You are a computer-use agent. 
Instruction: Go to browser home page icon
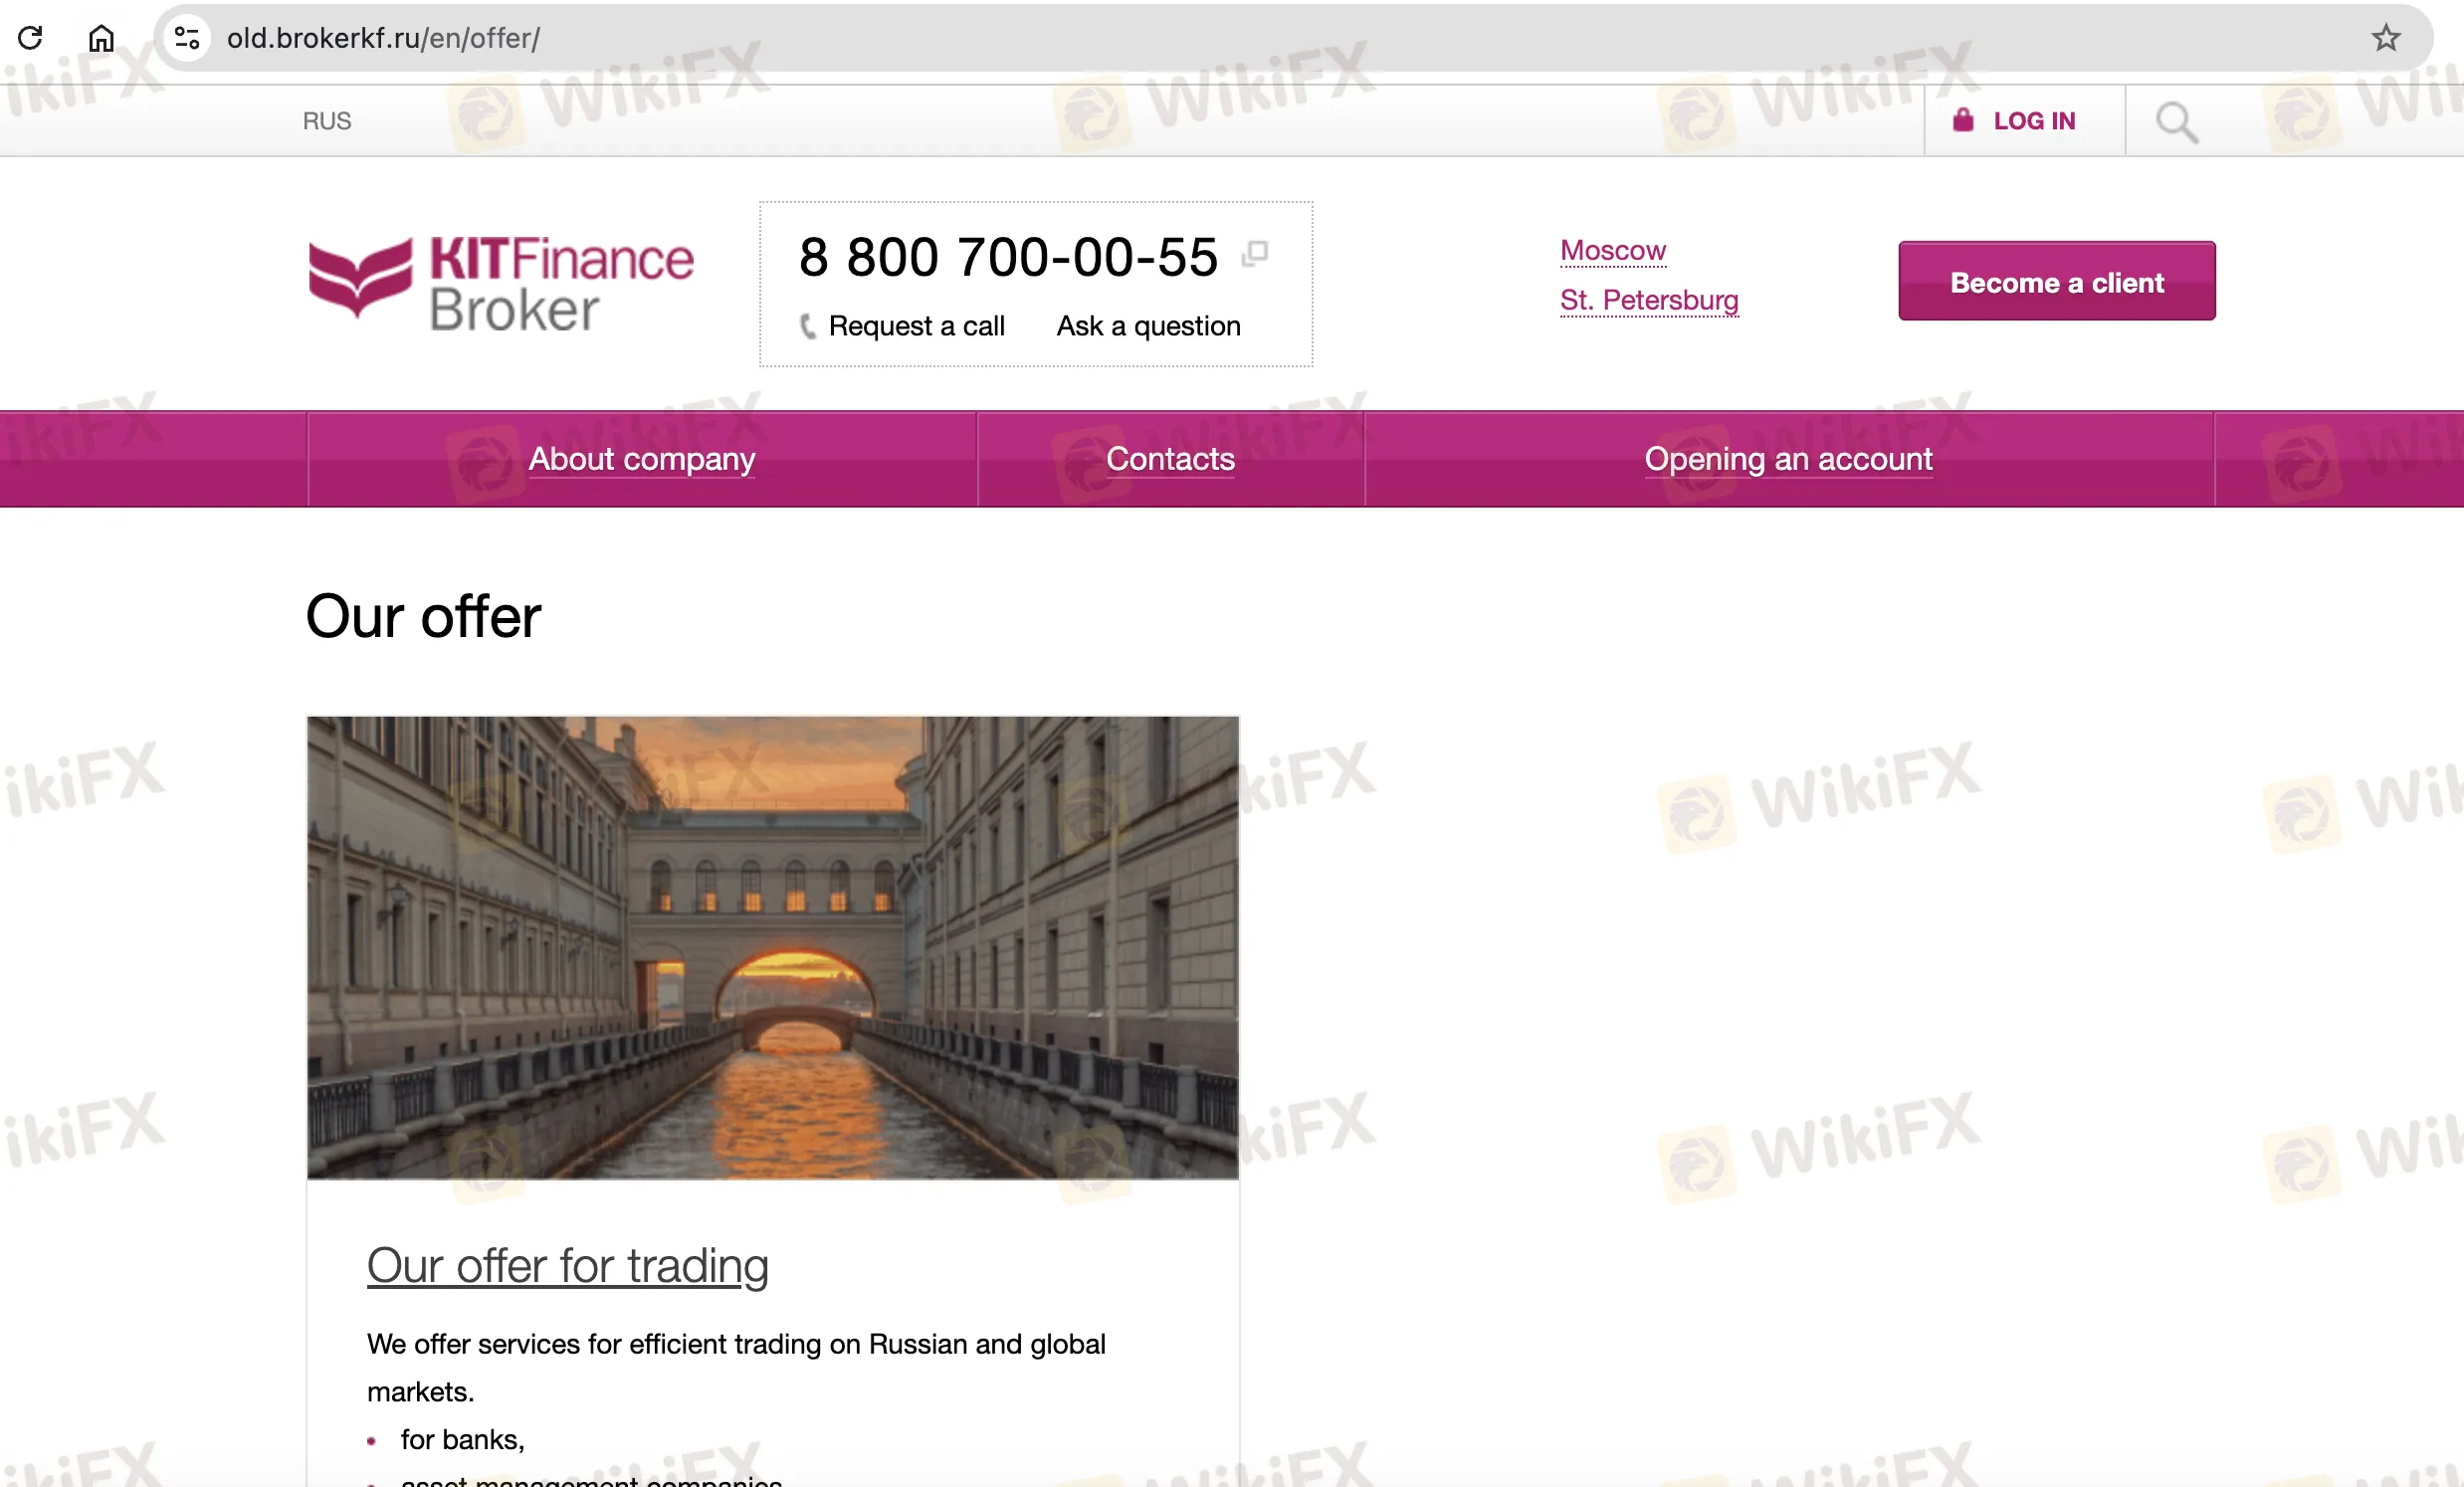tap(101, 38)
